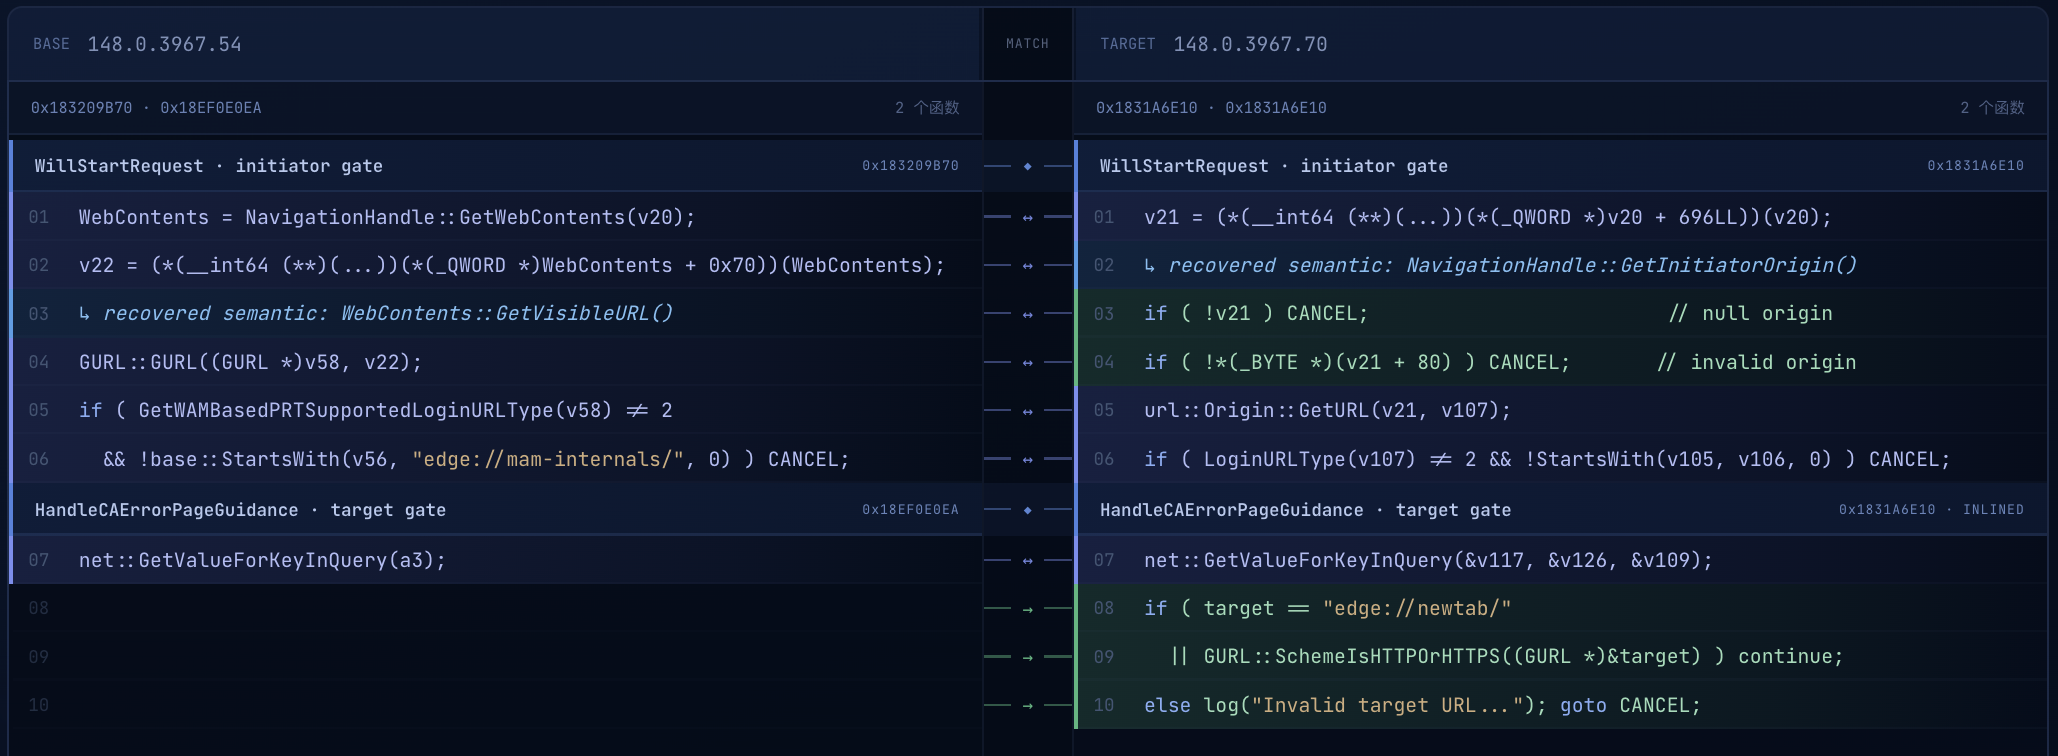The height and width of the screenshot is (756, 2058).
Task: Click the TARGET version 148.0.3967.70
Action: click(1250, 44)
